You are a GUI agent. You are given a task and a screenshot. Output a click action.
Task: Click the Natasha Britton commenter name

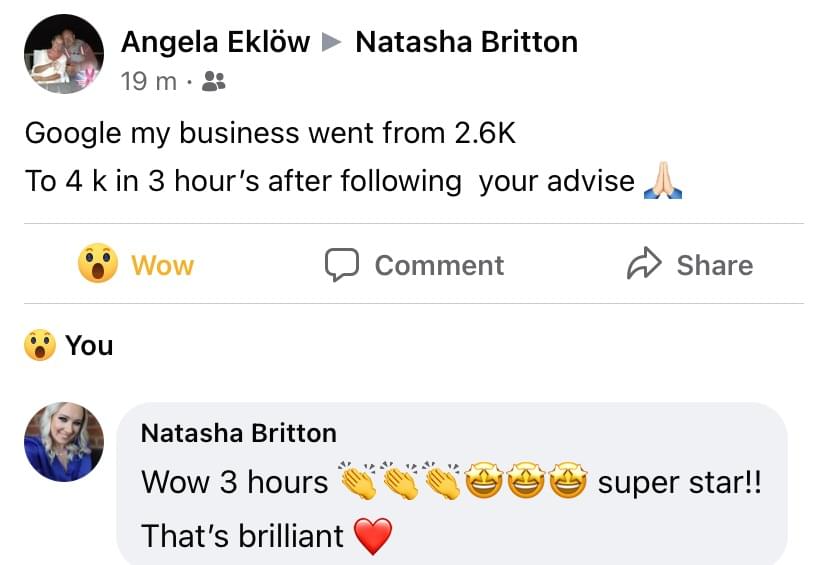click(238, 433)
